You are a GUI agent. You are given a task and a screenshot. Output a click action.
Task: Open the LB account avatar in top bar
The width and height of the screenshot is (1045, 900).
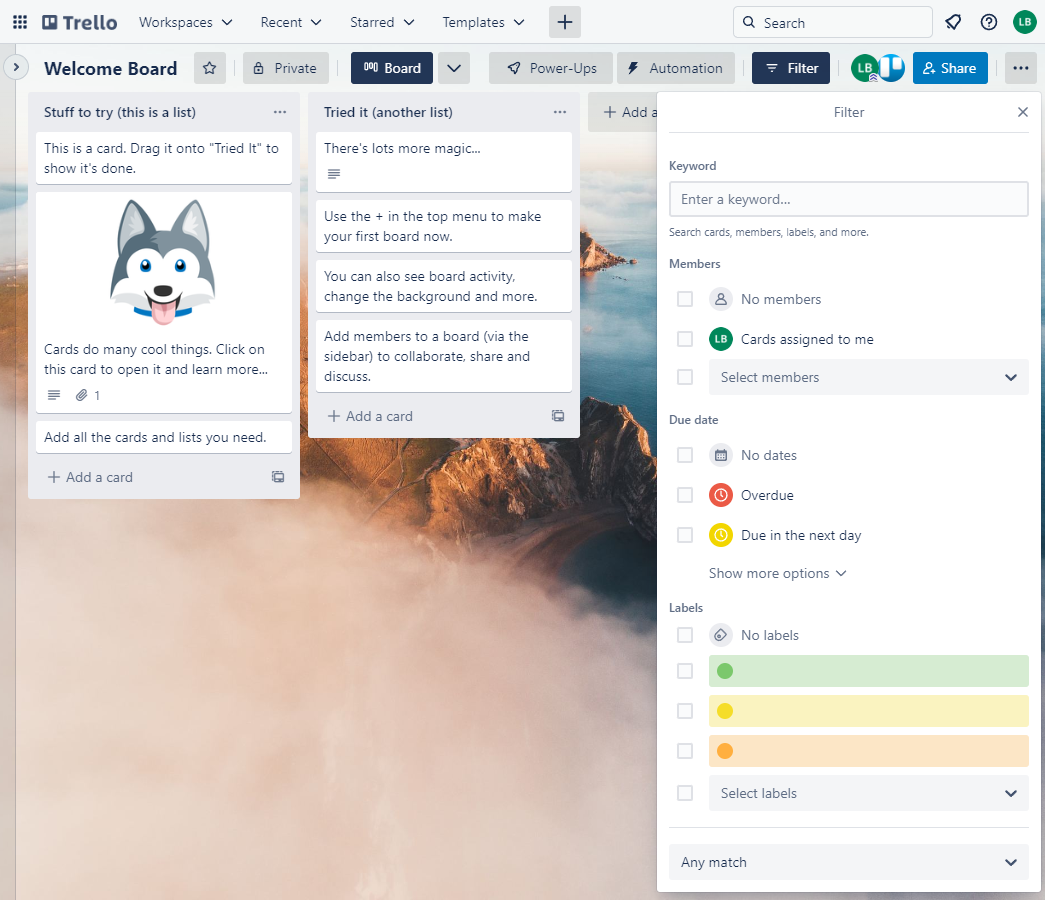click(1024, 22)
